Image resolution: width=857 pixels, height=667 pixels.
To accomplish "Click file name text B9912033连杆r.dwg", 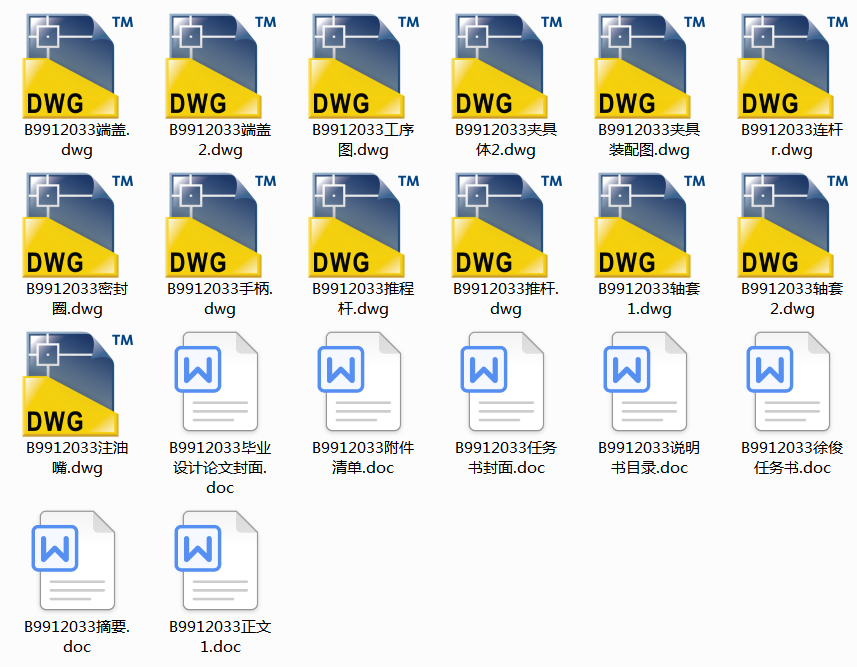I will tap(793, 140).
